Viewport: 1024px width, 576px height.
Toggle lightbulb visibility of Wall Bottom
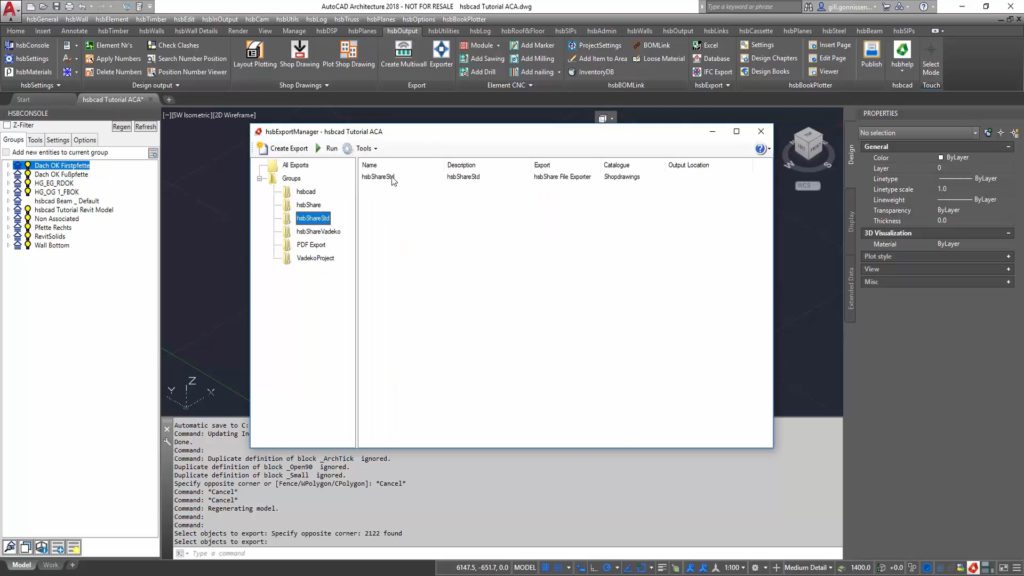(x=27, y=246)
